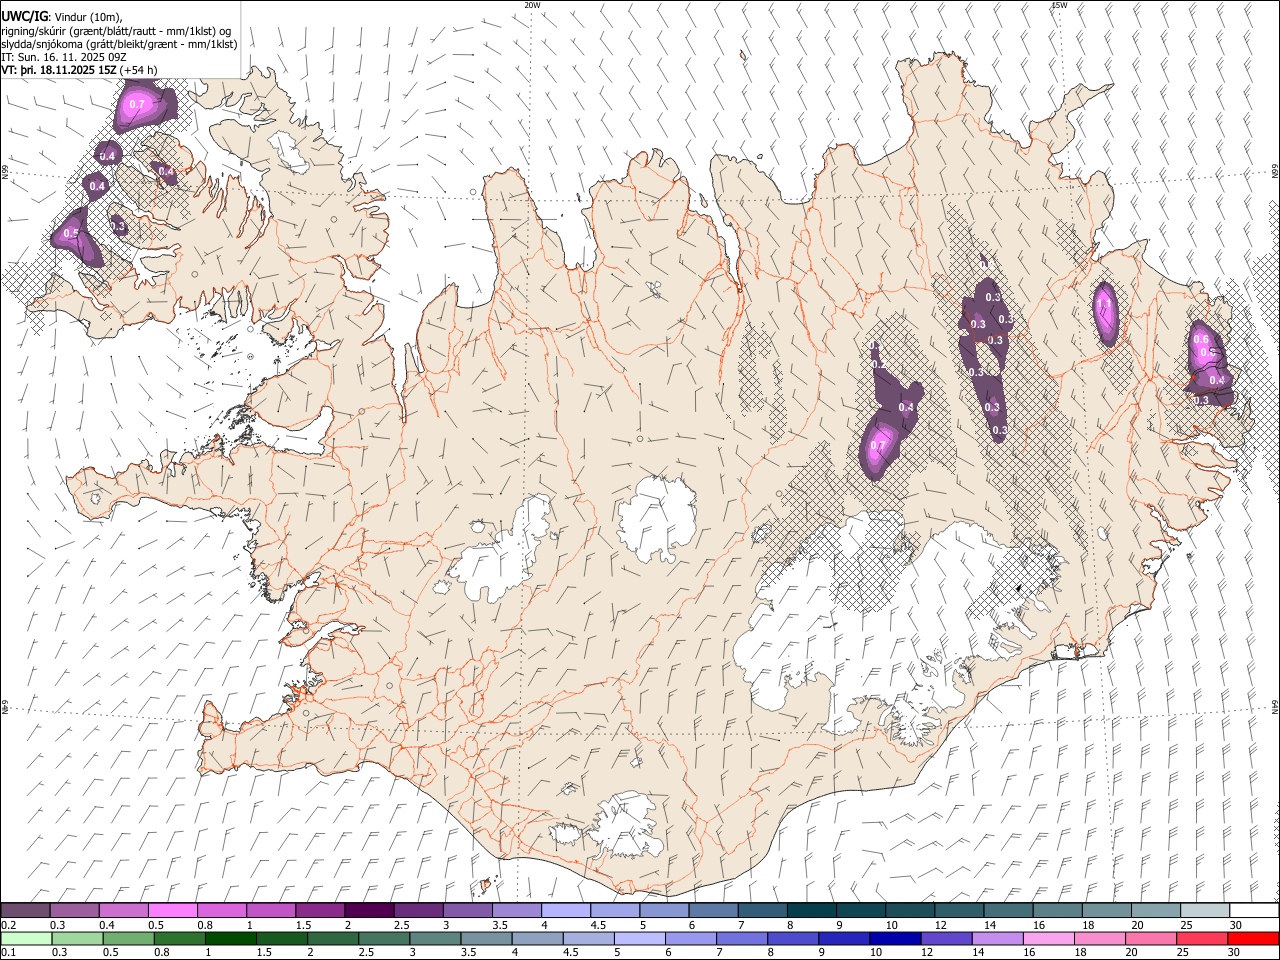Viewport: 1280px width, 960px height.
Task: Select the darkest purple swatch between 2 and 2.5
Action: [369, 911]
